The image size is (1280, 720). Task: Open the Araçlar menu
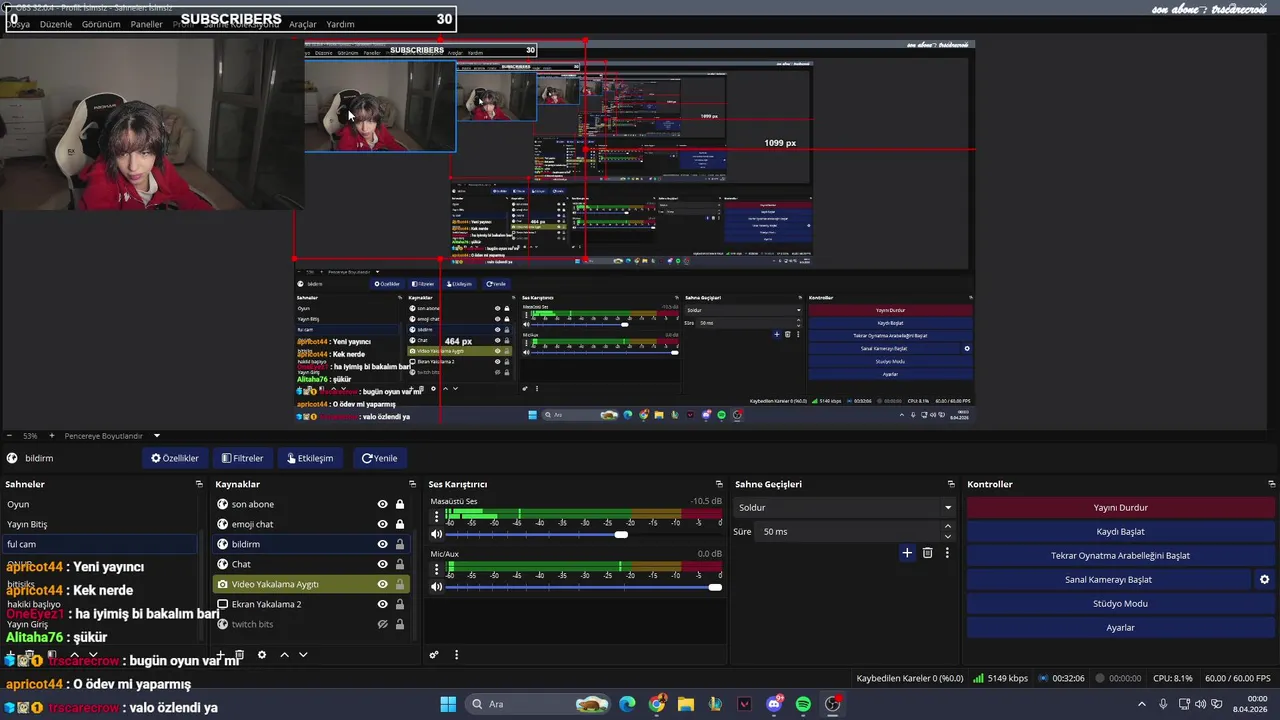[303, 24]
